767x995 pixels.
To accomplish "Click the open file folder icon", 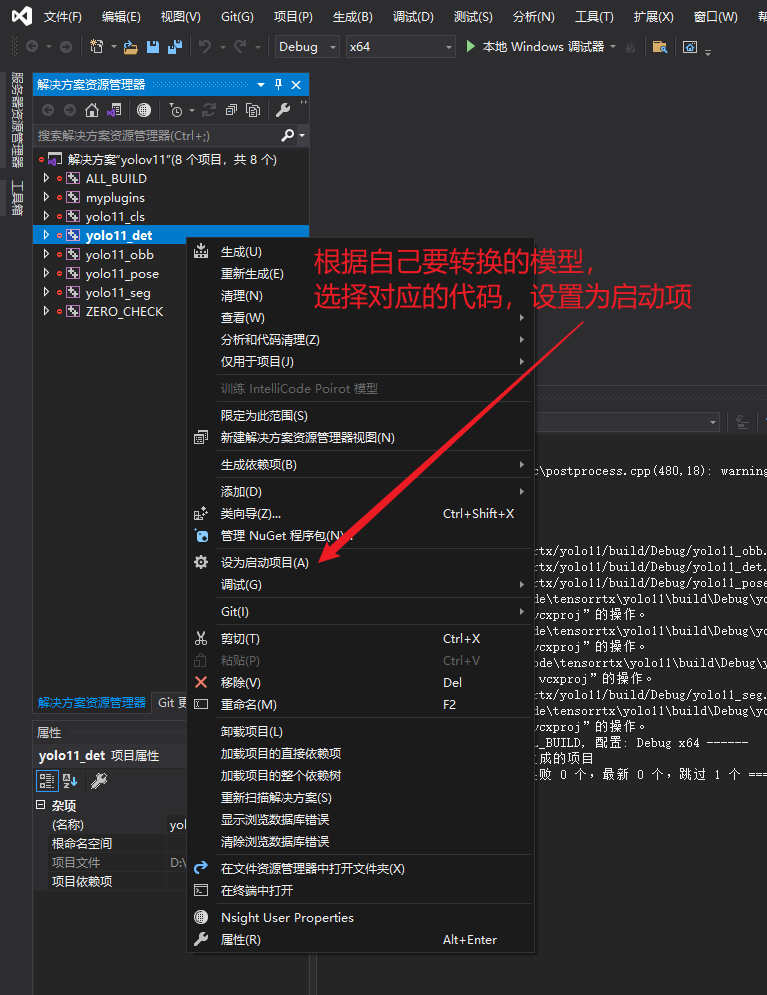I will click(131, 47).
